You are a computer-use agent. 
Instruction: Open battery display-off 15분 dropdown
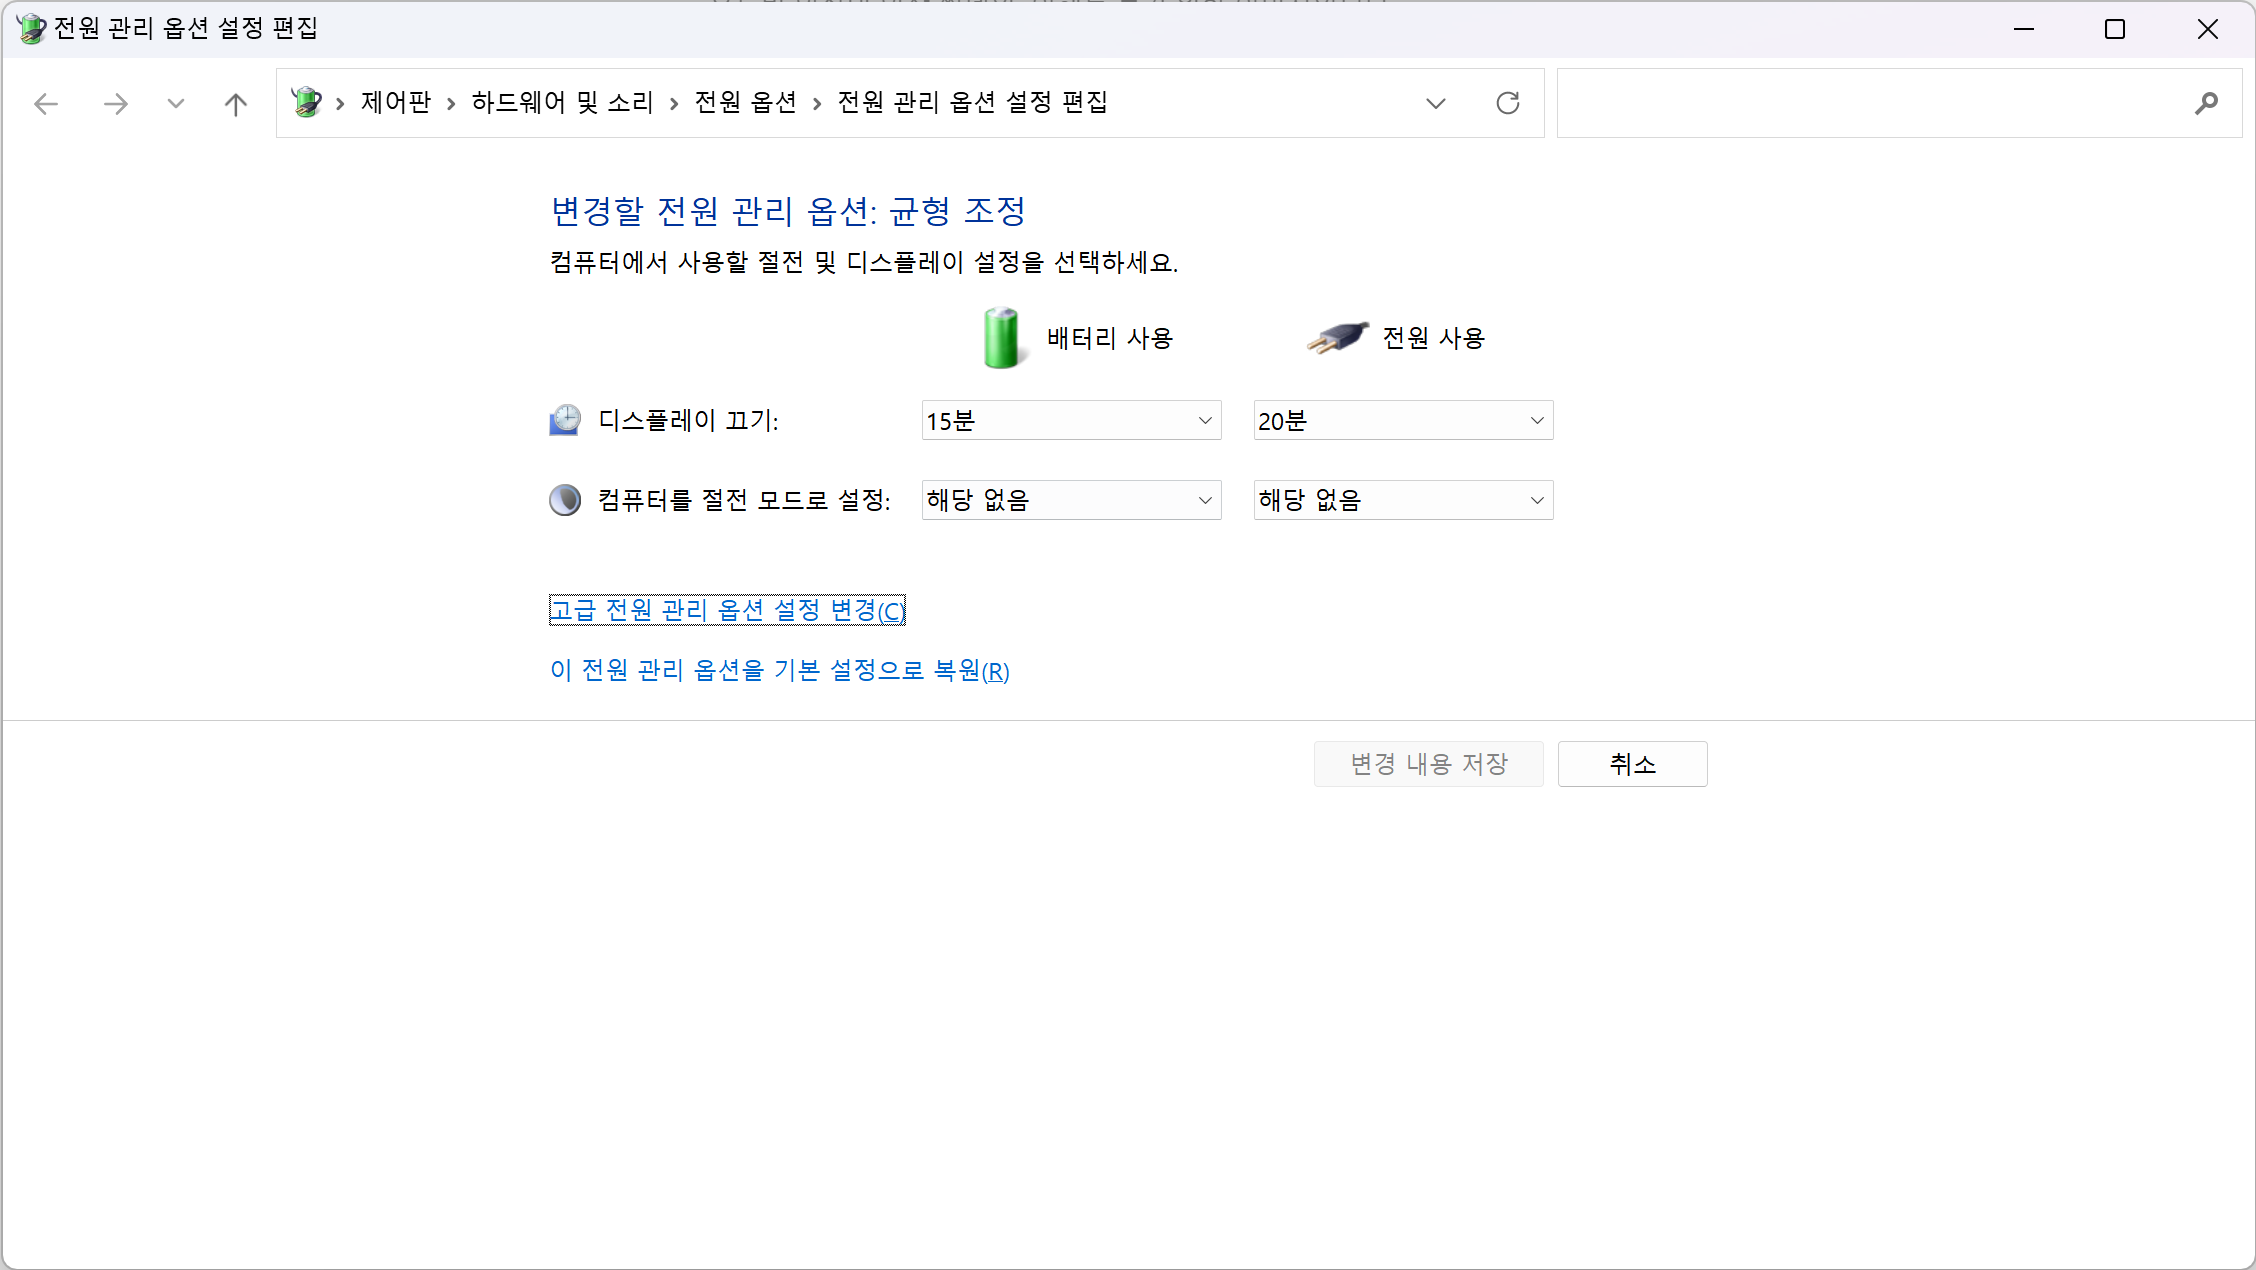1071,421
